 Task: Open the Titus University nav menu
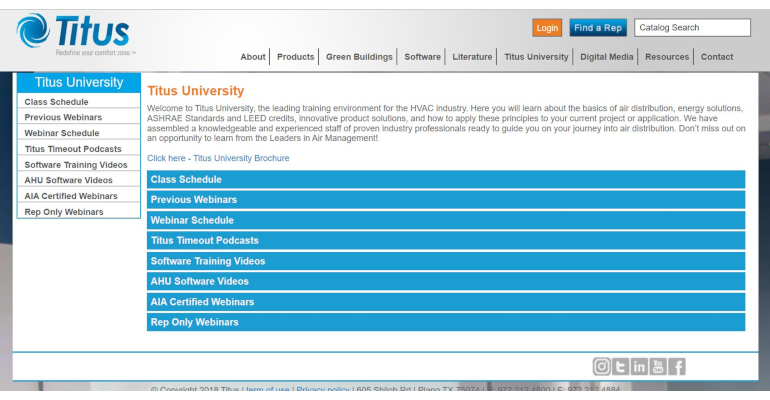(x=536, y=57)
